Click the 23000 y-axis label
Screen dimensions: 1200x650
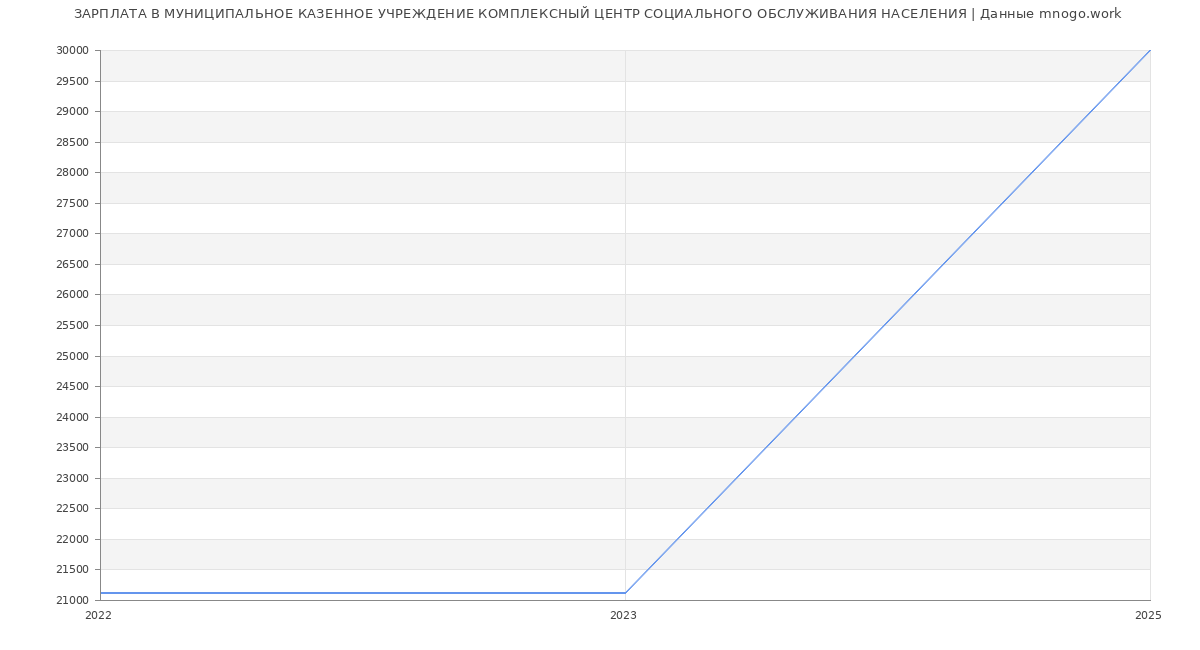pos(72,478)
